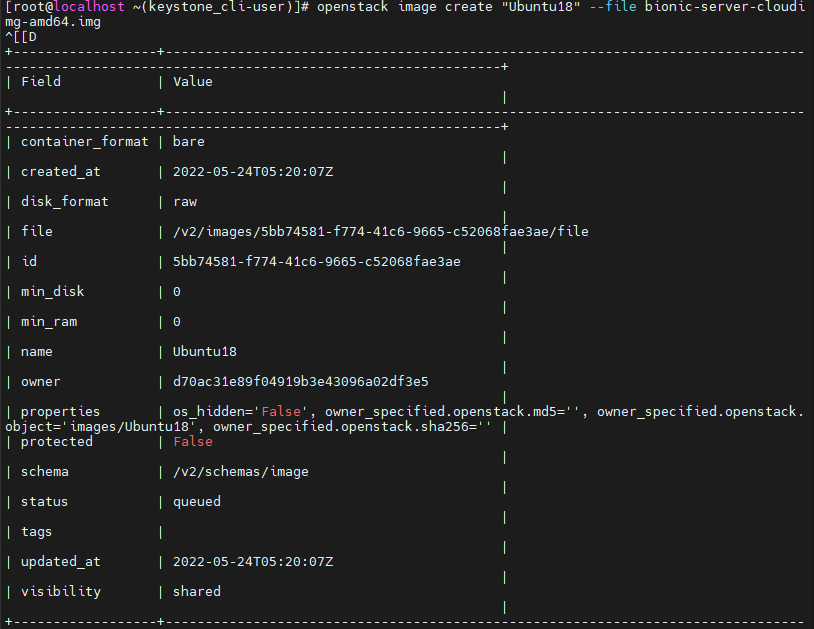
Task: Select the 'owner' field name
Action: pos(40,382)
